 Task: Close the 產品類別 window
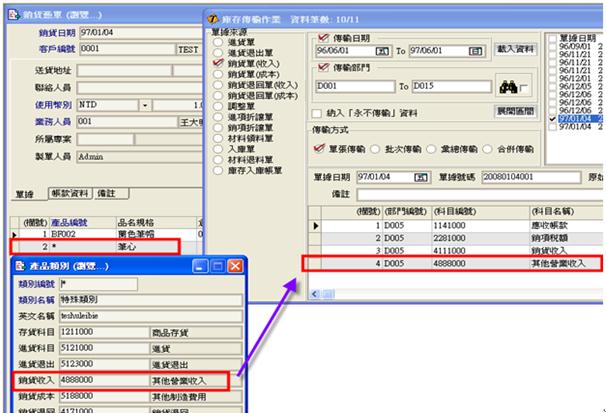click(235, 266)
